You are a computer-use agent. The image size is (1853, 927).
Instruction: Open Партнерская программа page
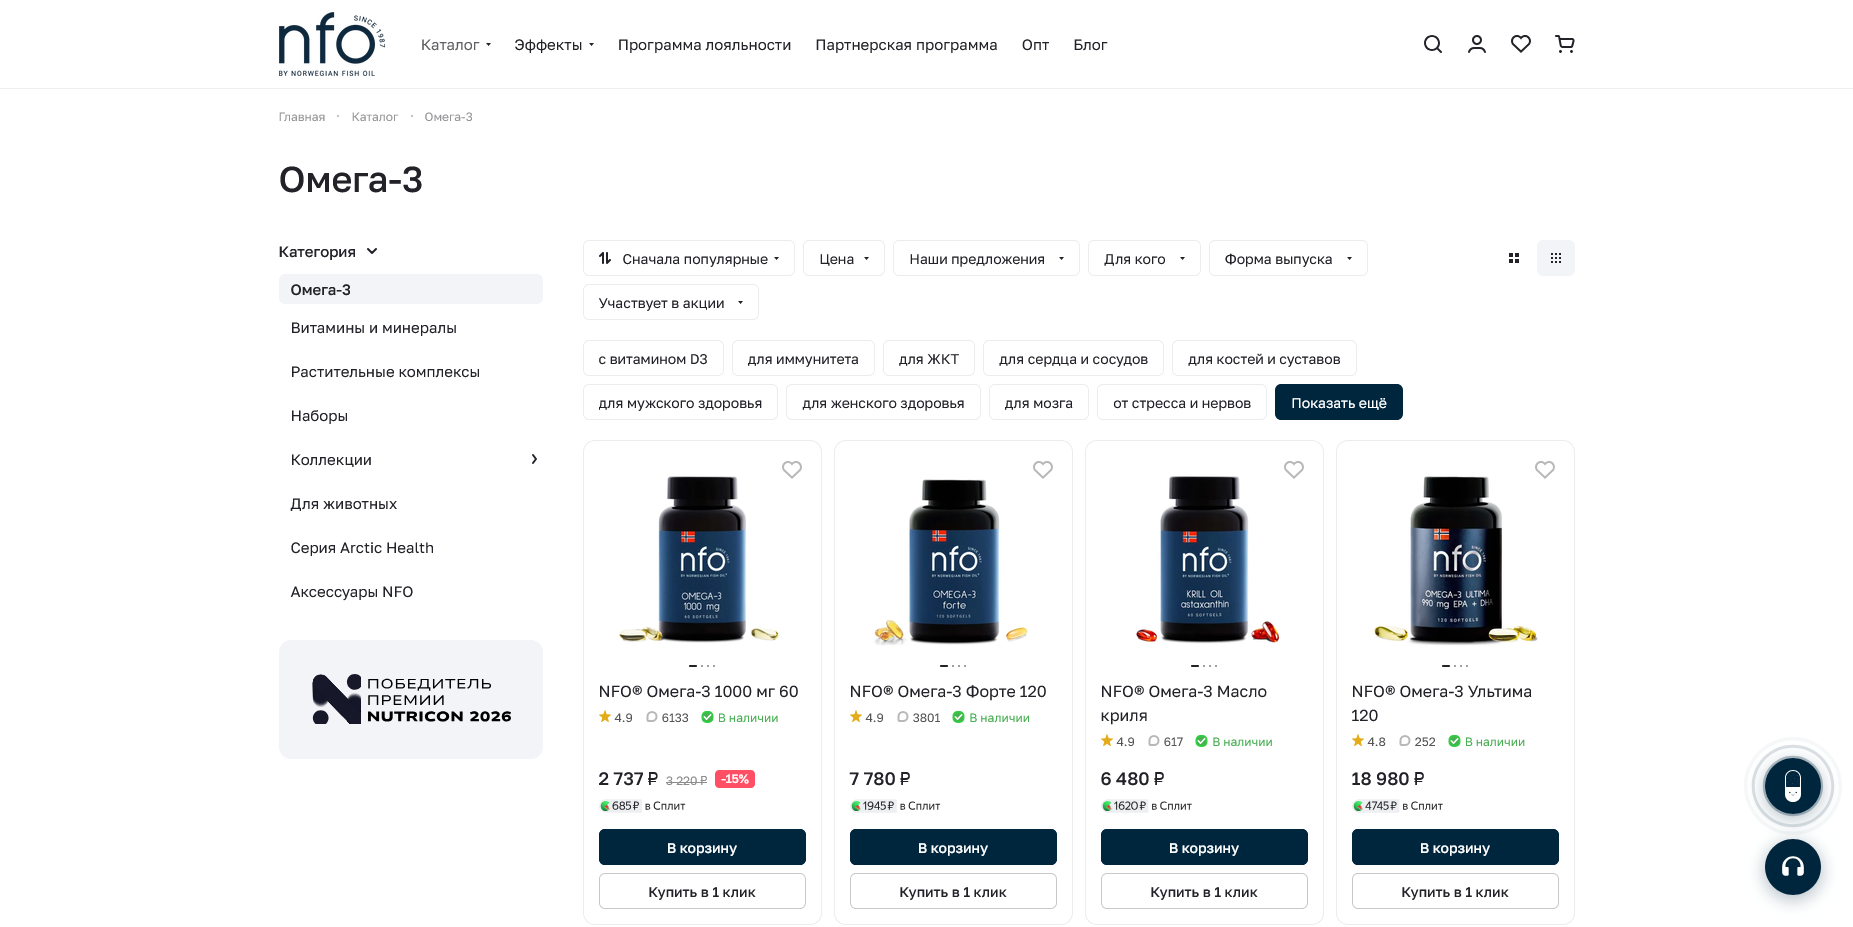click(906, 45)
